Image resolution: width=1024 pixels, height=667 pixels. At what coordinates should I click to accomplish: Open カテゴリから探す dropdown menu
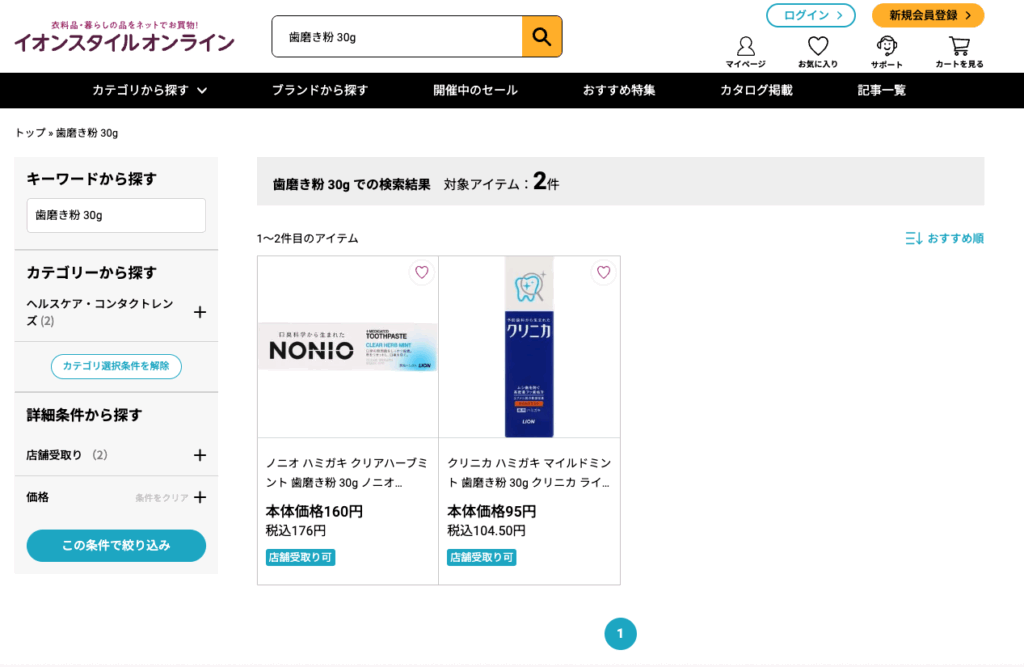point(150,90)
